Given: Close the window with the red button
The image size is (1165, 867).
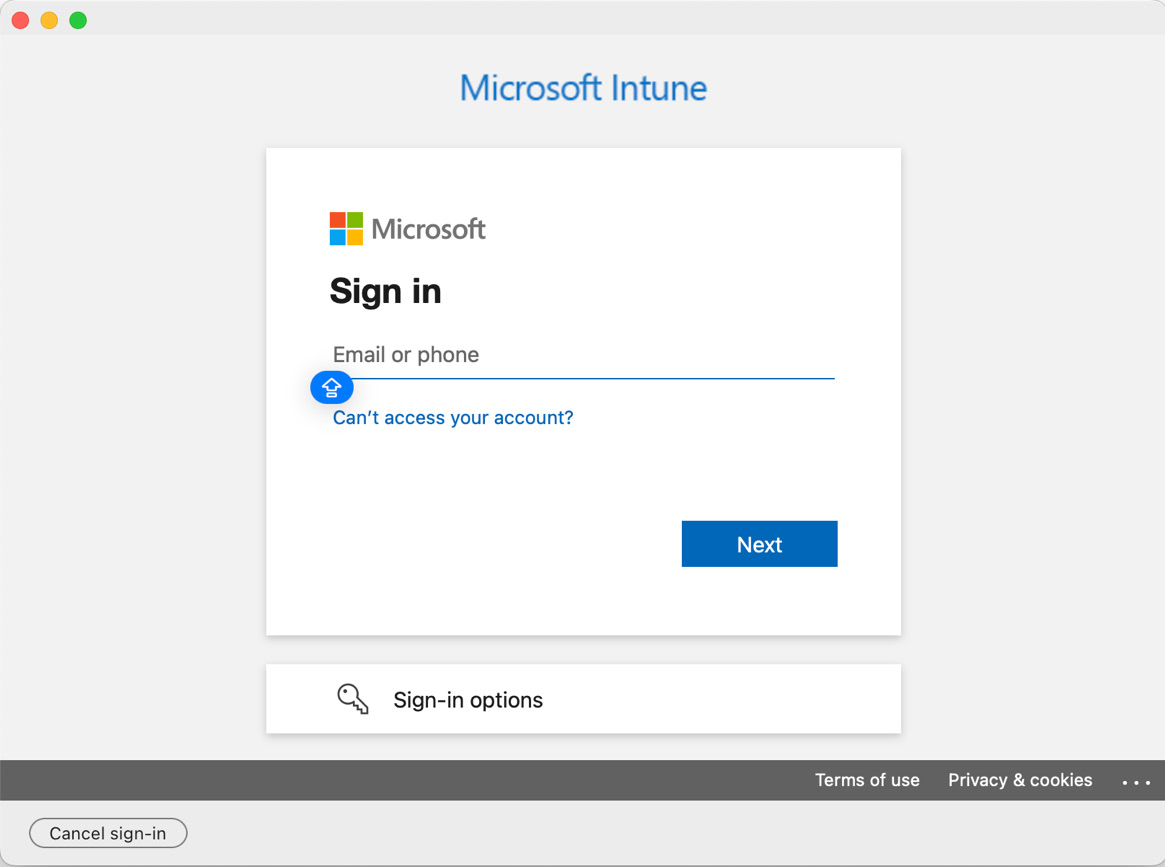Looking at the screenshot, I should coord(21,20).
